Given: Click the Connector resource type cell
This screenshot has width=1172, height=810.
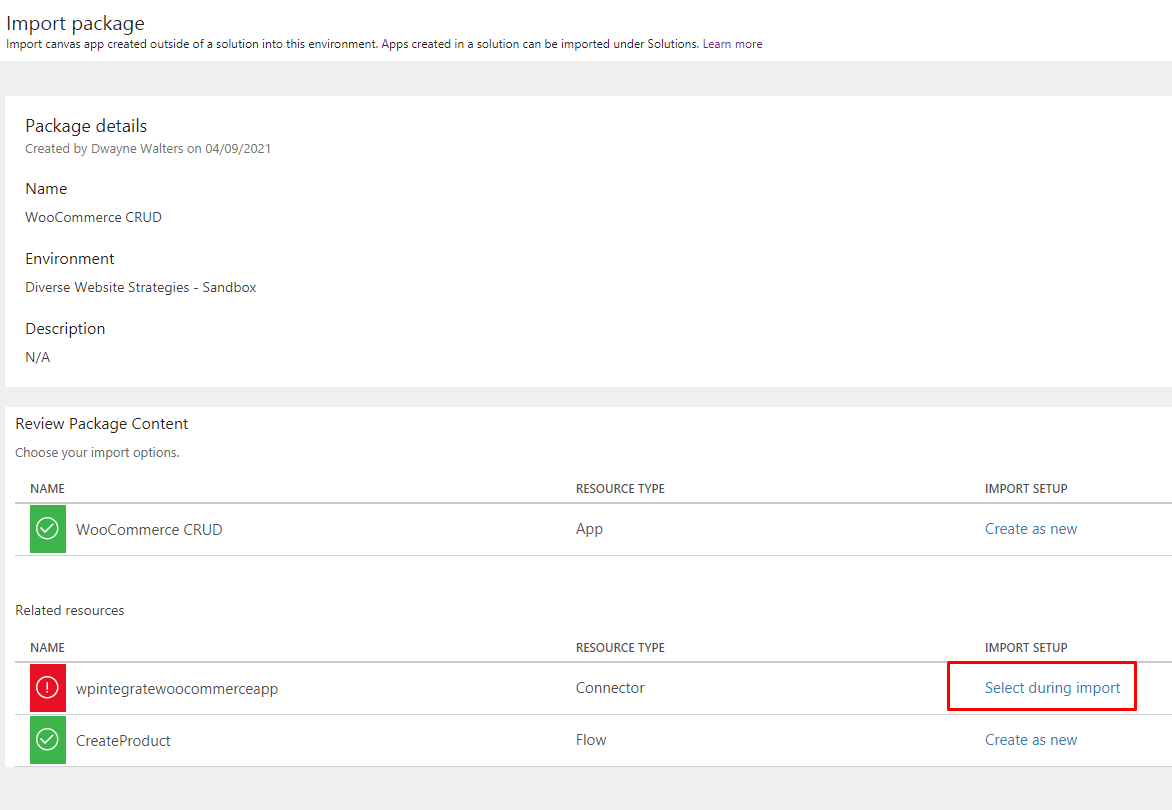Looking at the screenshot, I should point(609,687).
